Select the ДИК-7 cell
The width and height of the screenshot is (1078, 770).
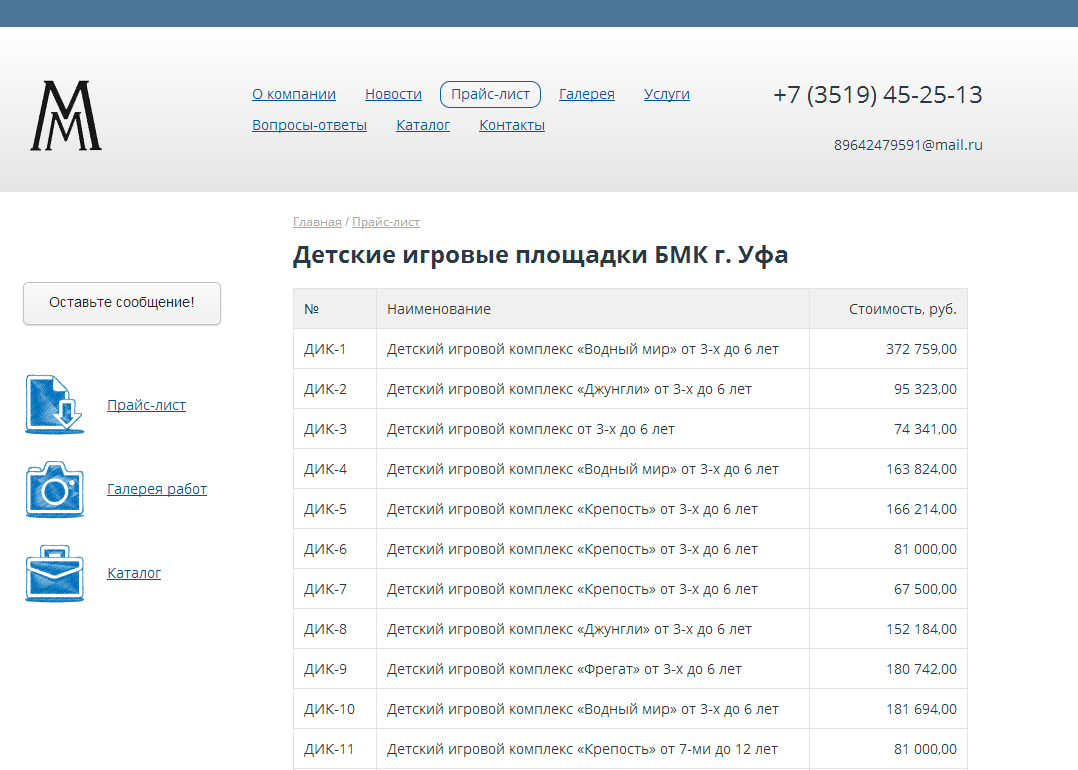(335, 588)
